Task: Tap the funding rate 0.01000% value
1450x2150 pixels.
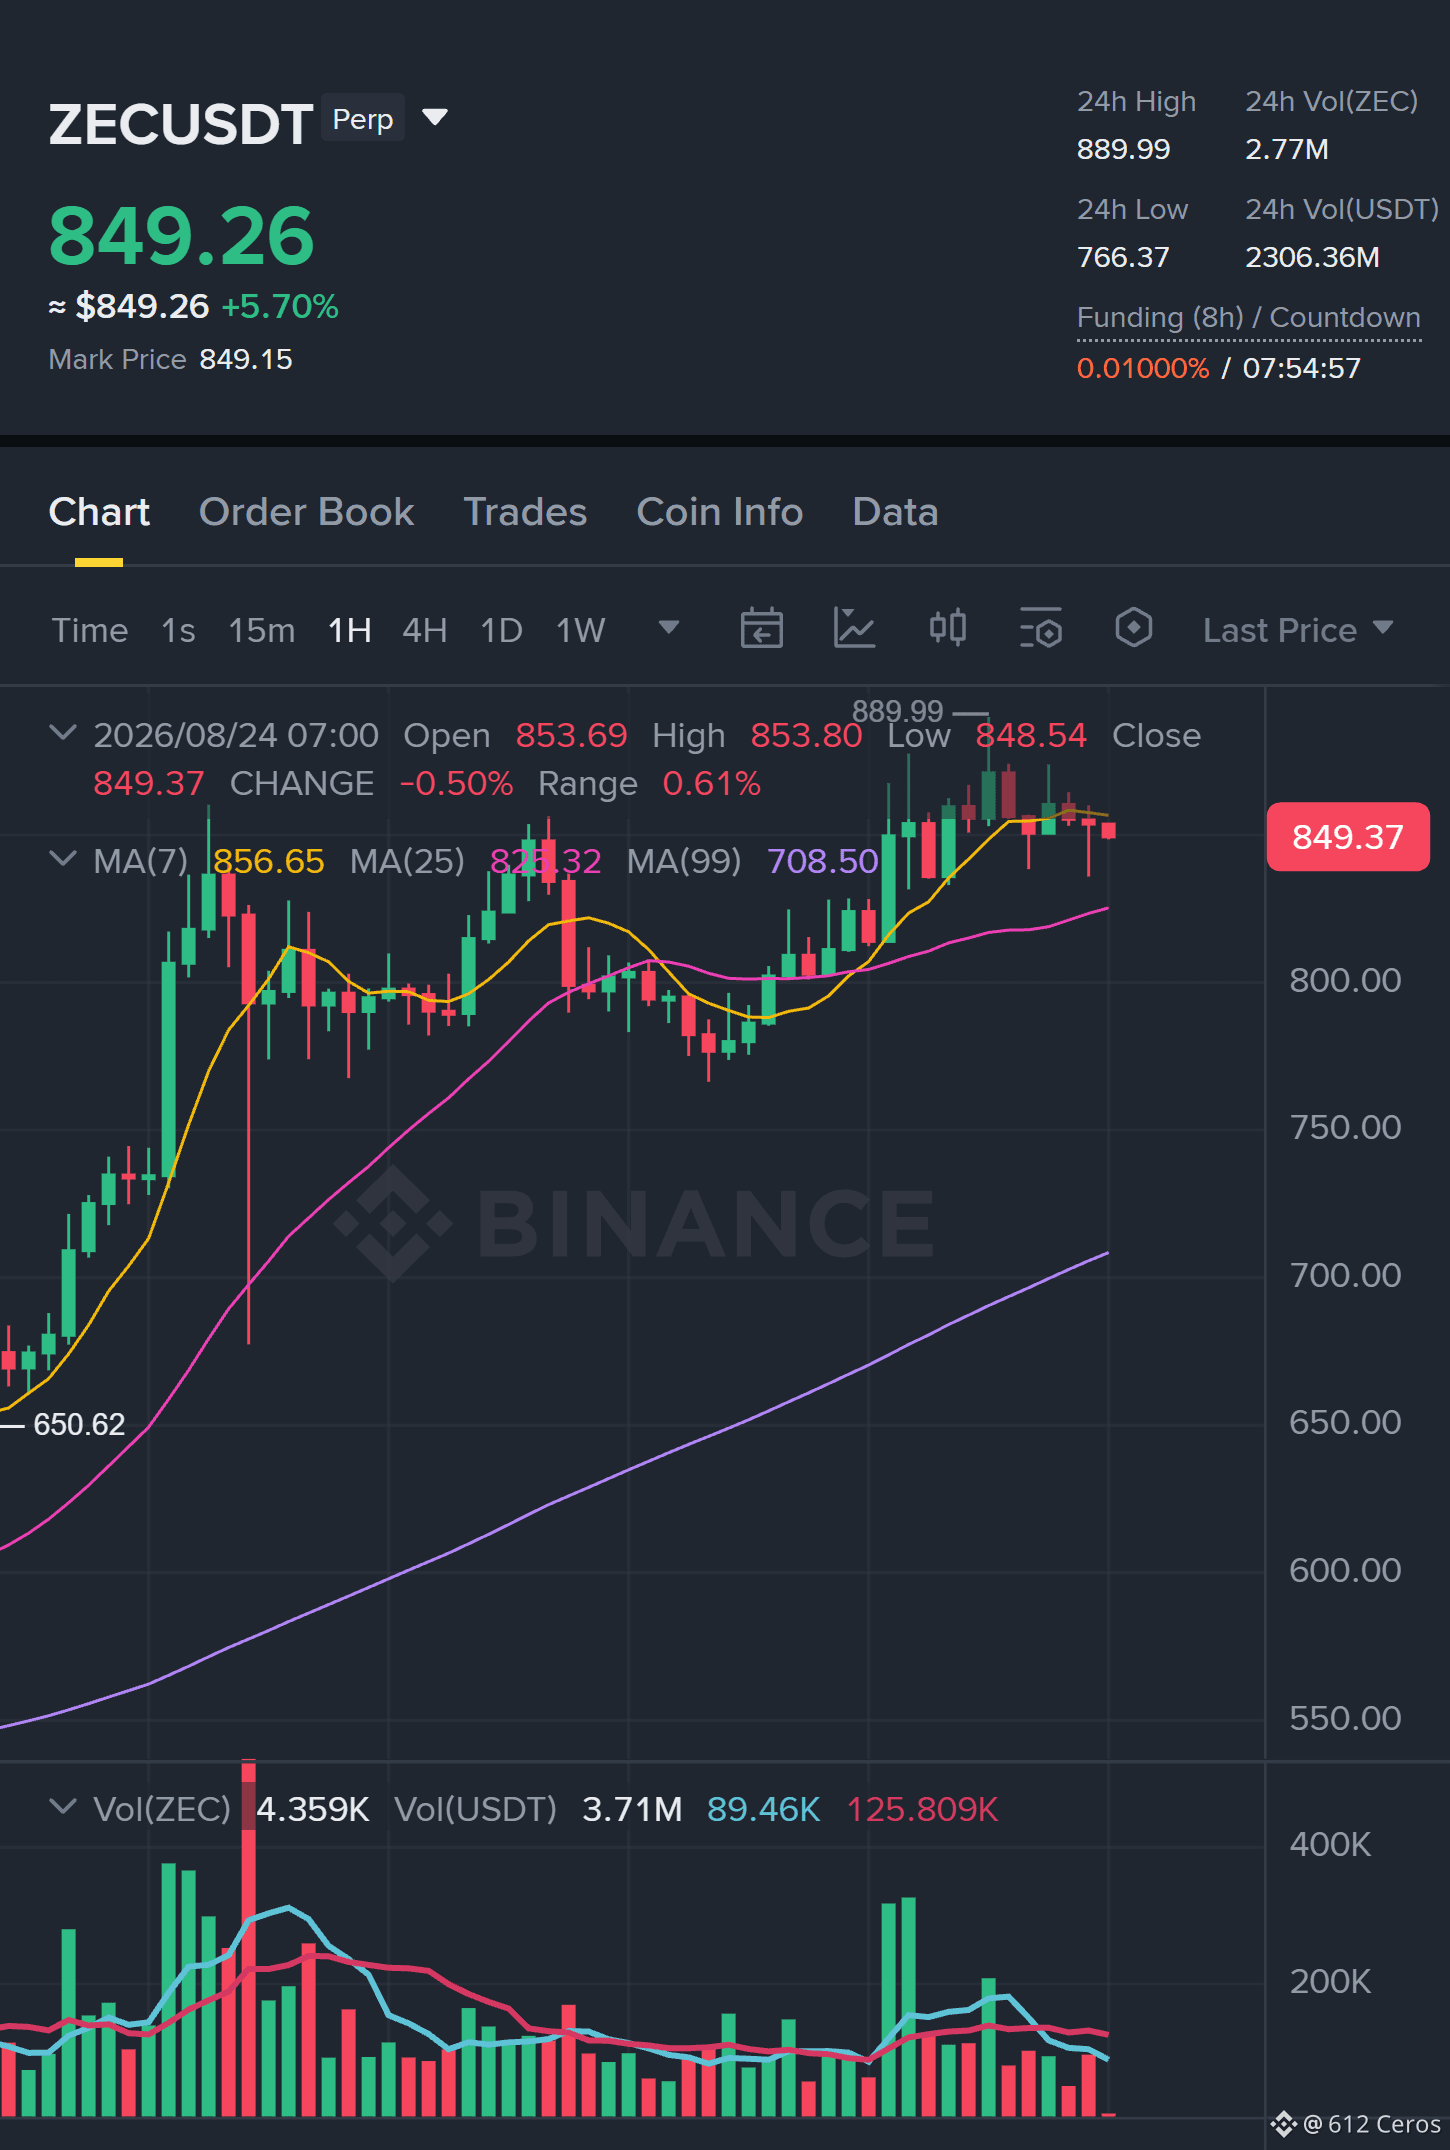Action: coord(1143,368)
